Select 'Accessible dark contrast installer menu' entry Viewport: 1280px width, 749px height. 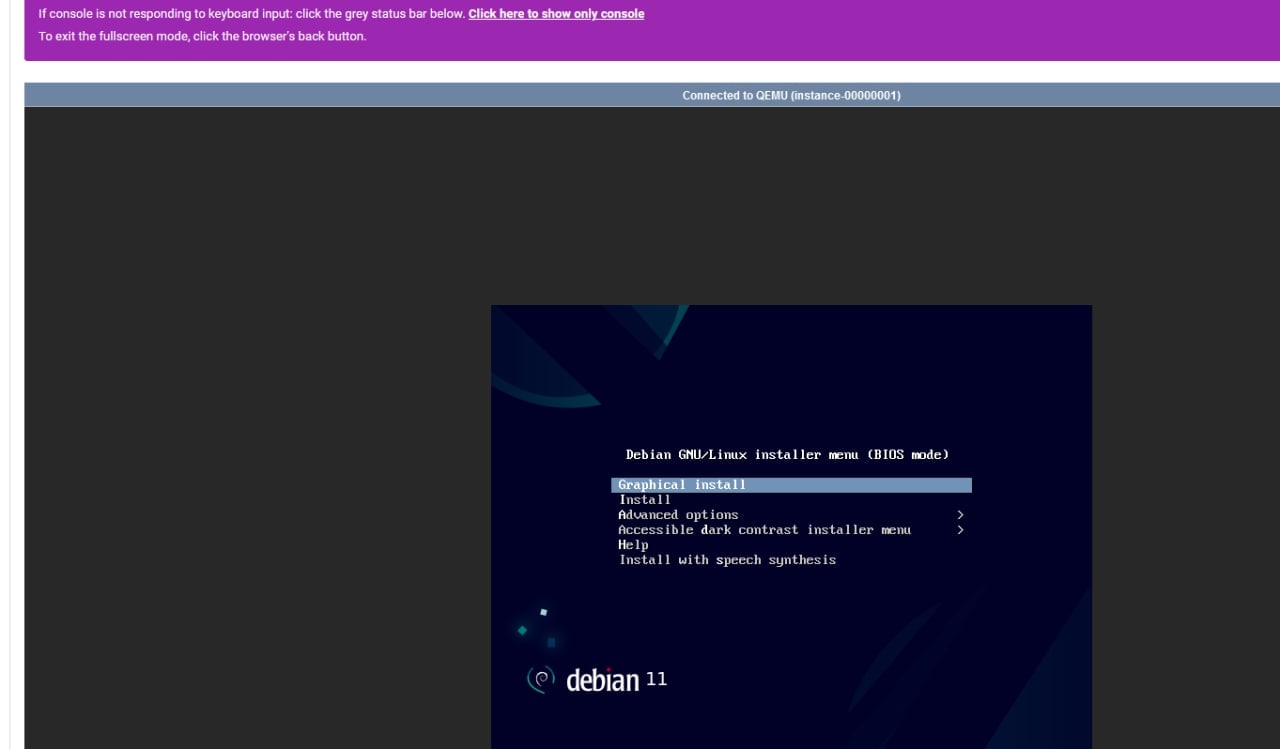764,530
